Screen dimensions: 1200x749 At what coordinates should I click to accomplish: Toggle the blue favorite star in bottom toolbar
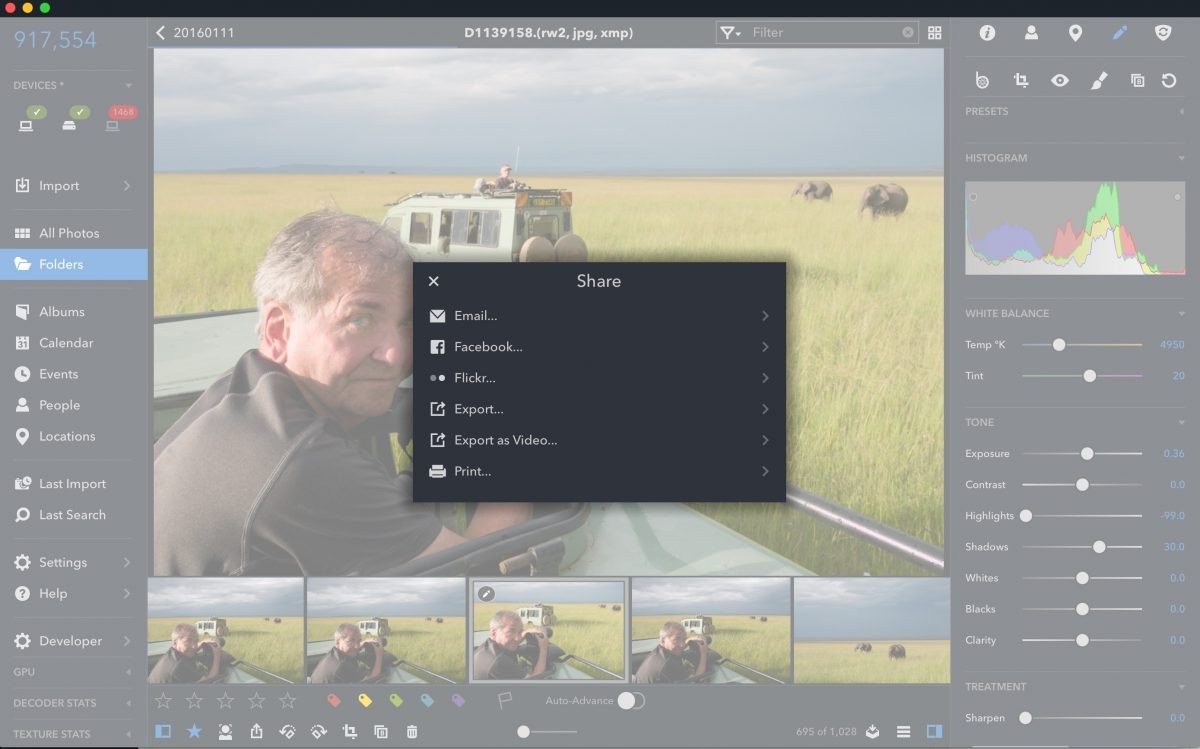194,732
